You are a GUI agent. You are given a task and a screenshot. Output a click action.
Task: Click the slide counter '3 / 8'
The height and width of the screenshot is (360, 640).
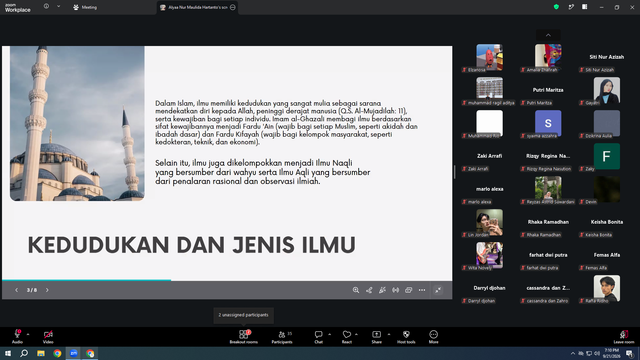pos(32,290)
